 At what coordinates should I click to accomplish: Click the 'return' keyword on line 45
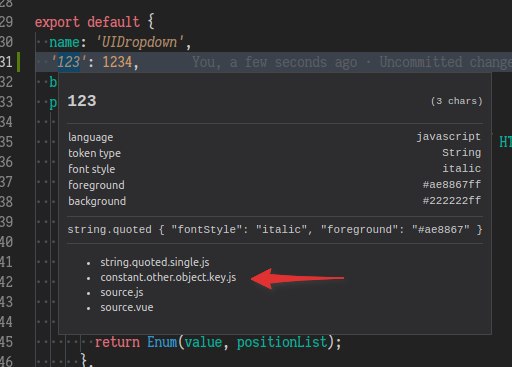117,342
